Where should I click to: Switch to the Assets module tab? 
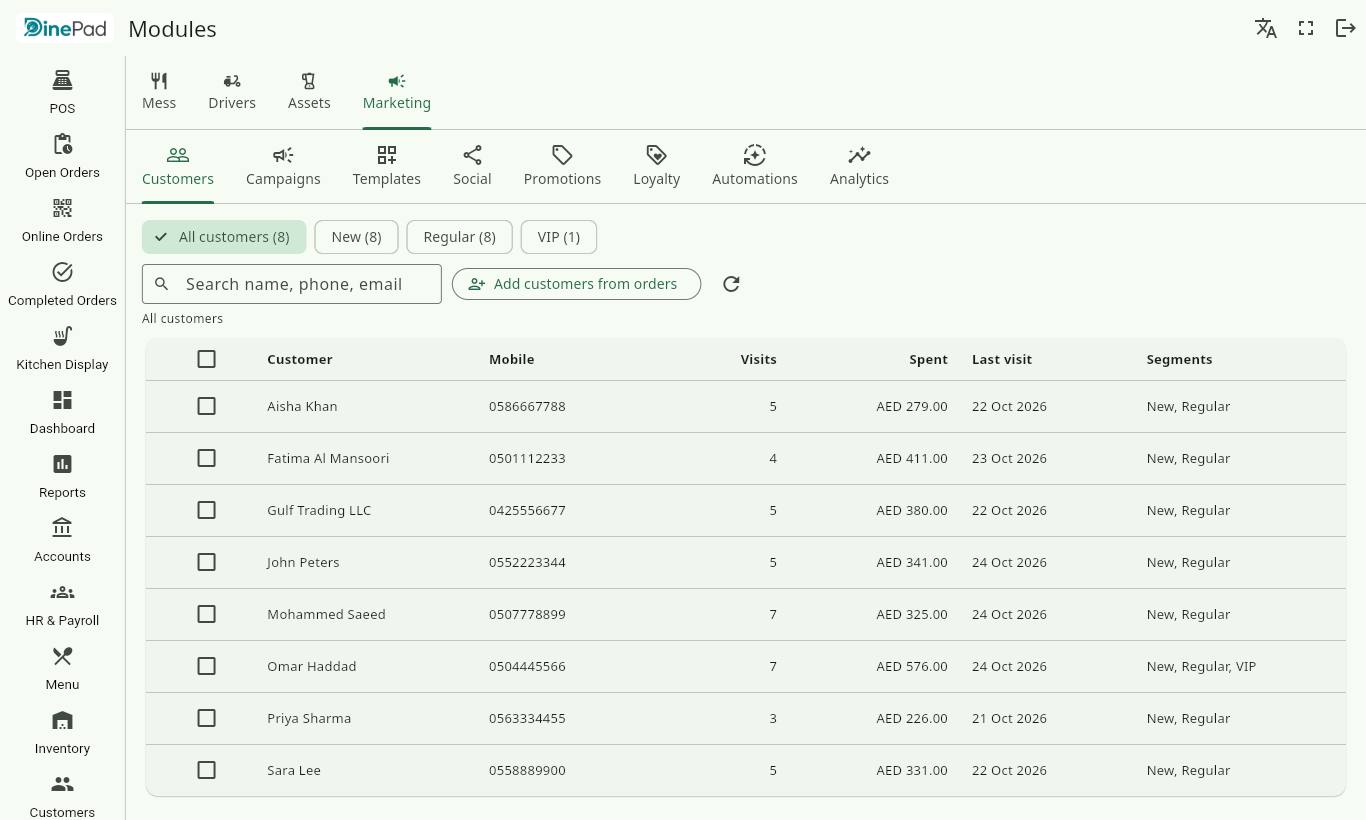coord(309,92)
